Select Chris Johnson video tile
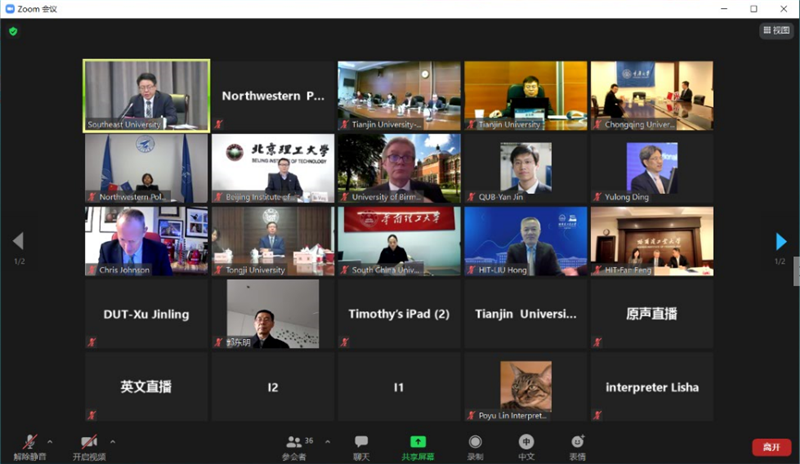The height and width of the screenshot is (464, 800). 146,241
